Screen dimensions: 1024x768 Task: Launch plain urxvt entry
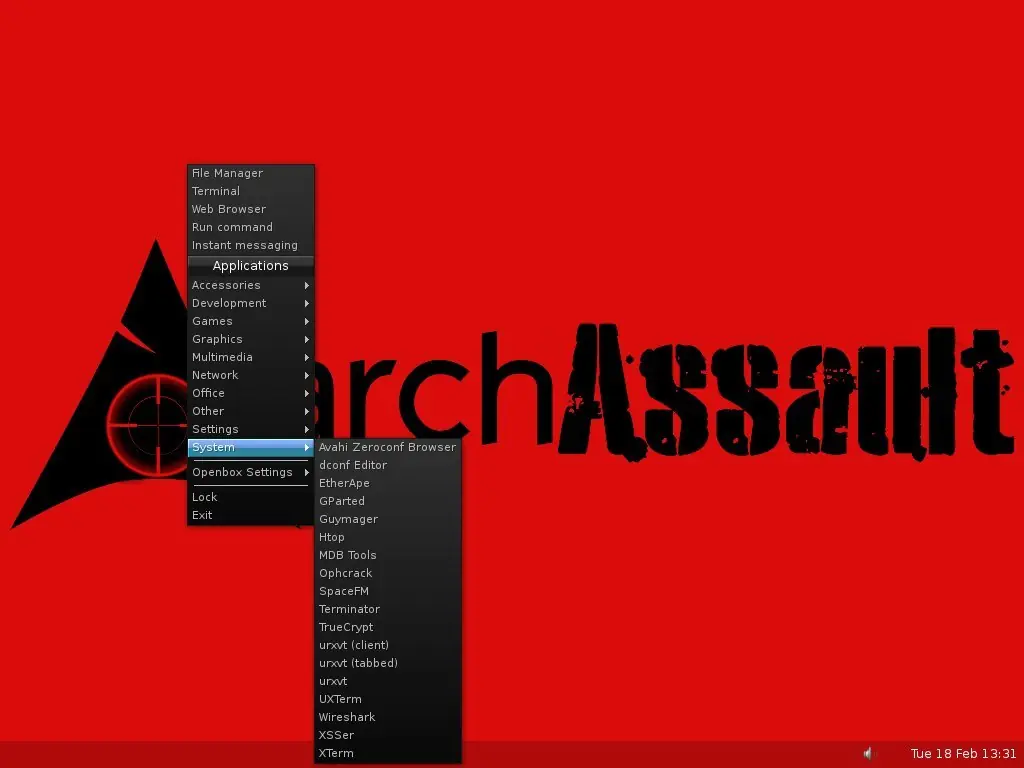coord(388,681)
